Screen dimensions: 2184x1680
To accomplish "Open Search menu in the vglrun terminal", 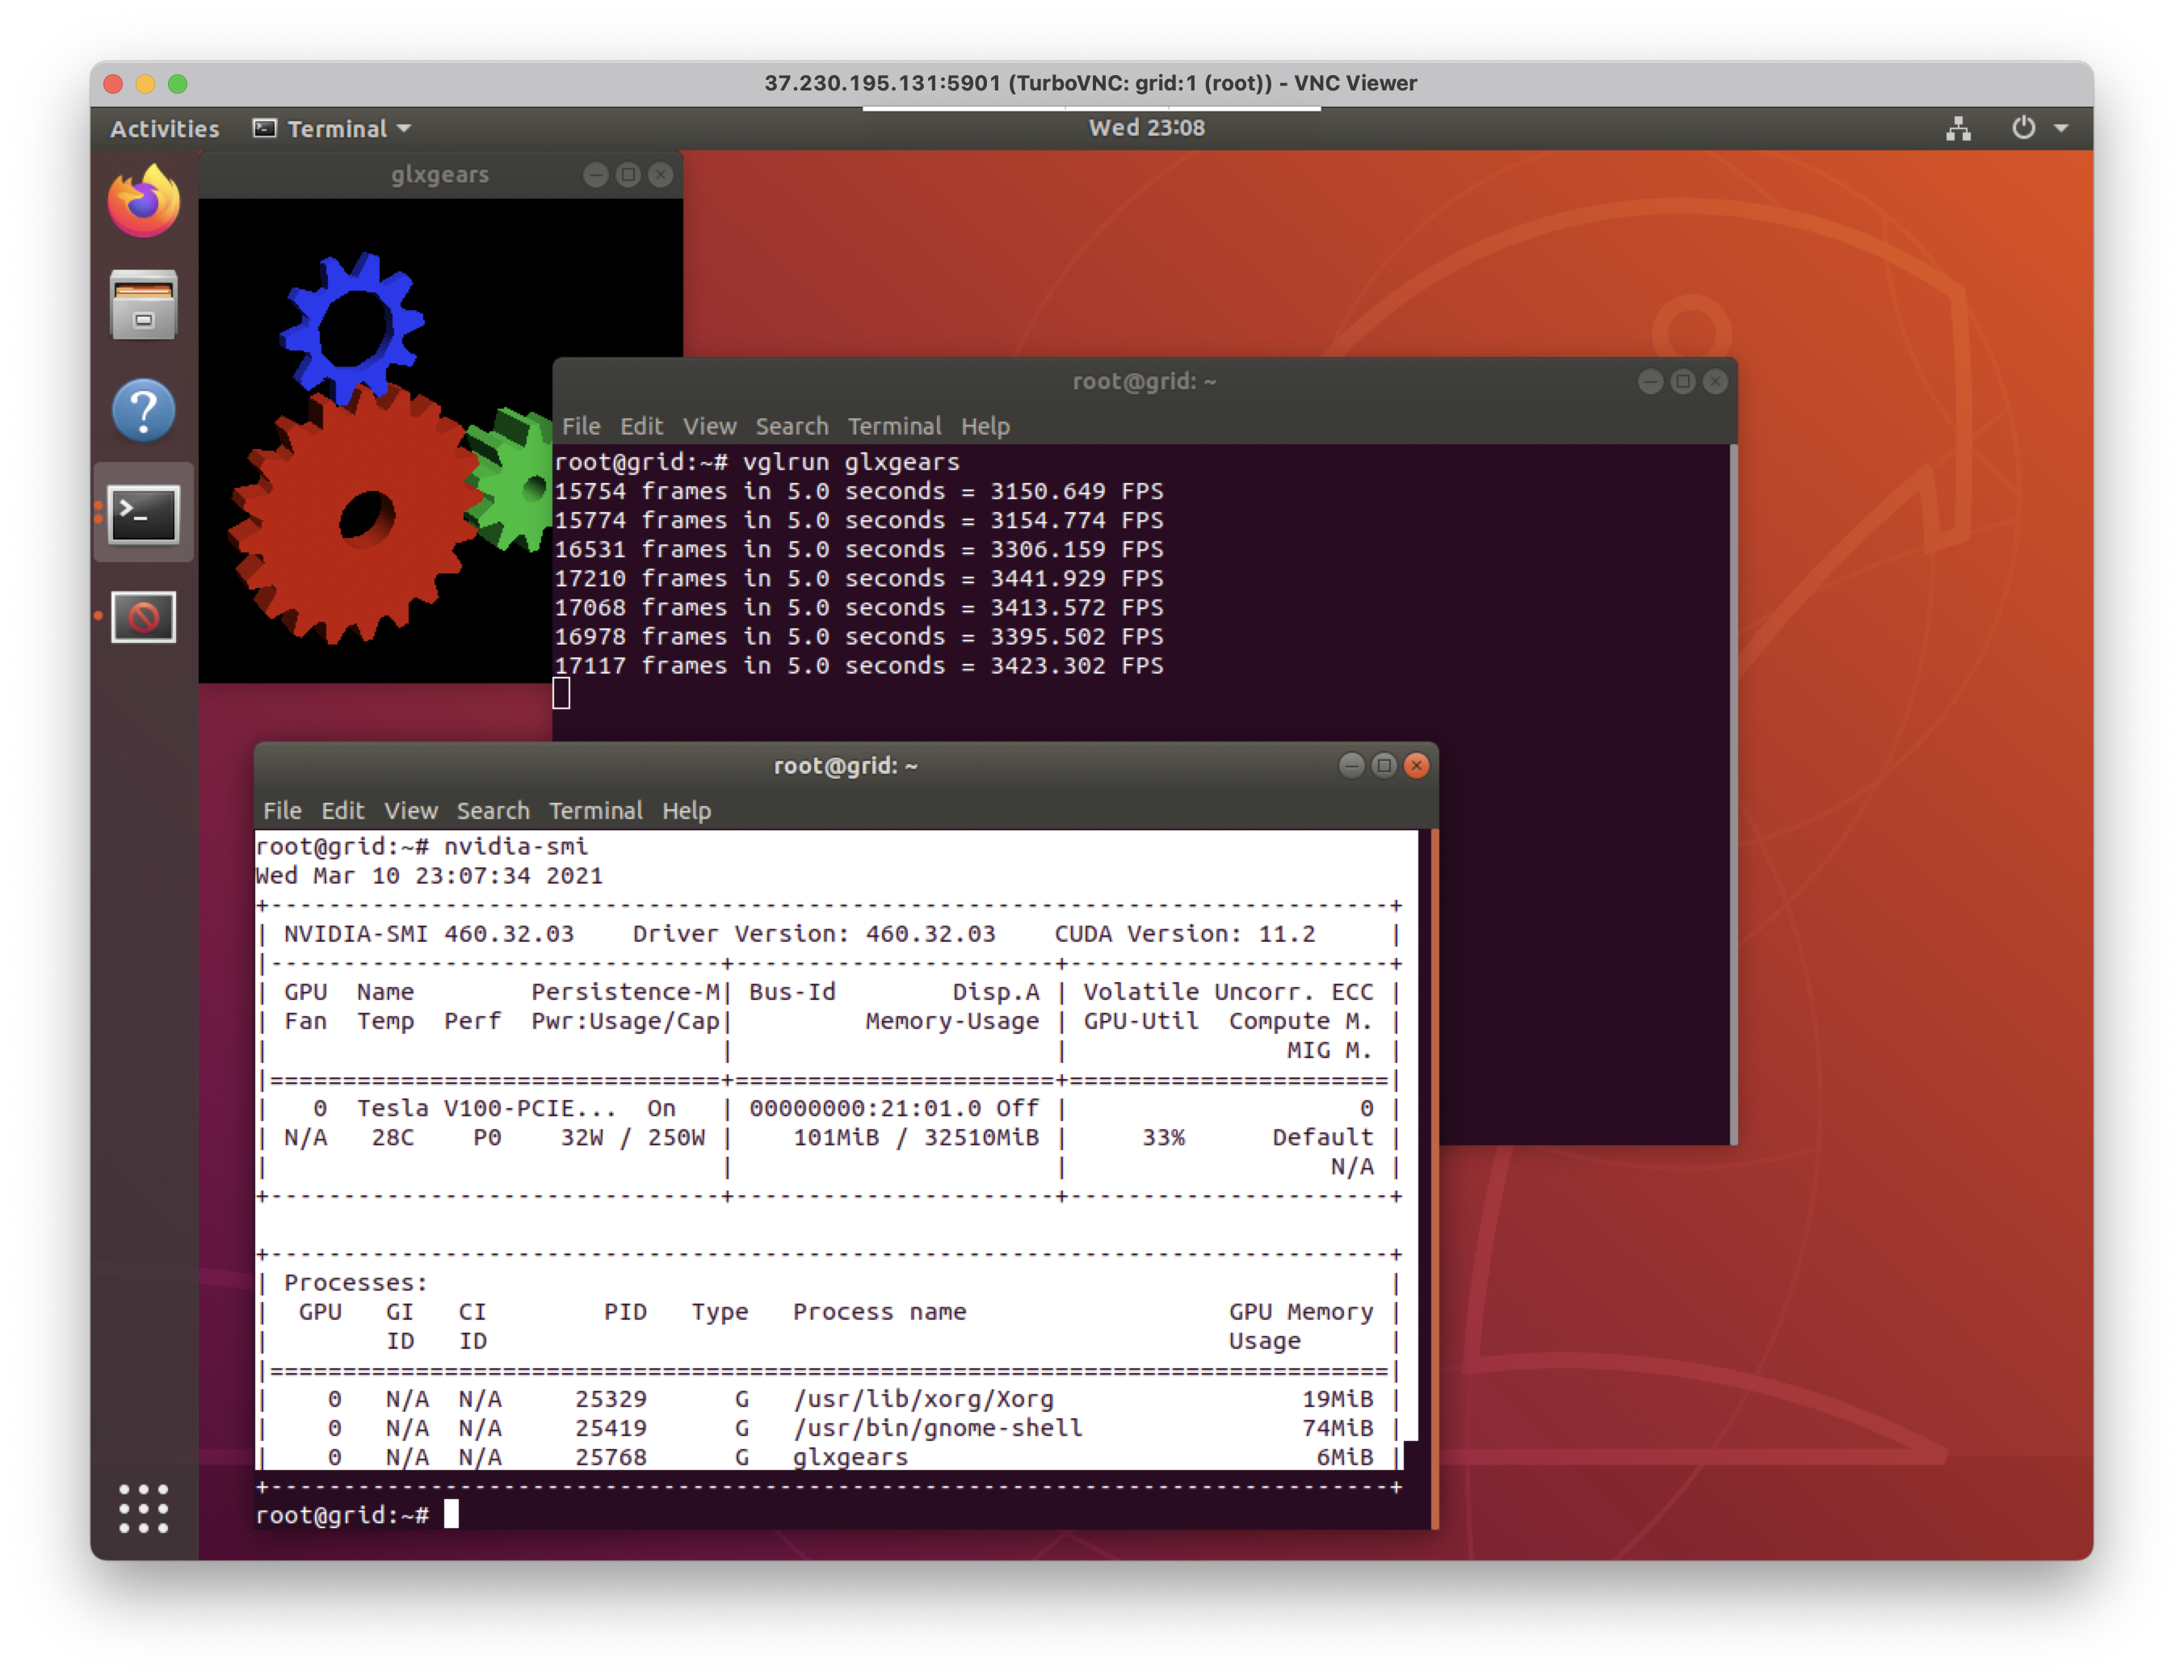I will click(791, 426).
